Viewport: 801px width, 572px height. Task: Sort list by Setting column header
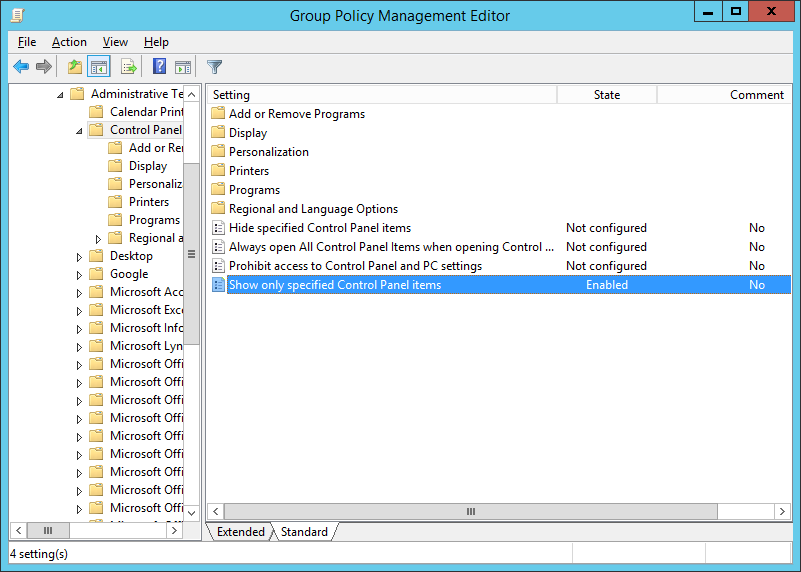(380, 95)
